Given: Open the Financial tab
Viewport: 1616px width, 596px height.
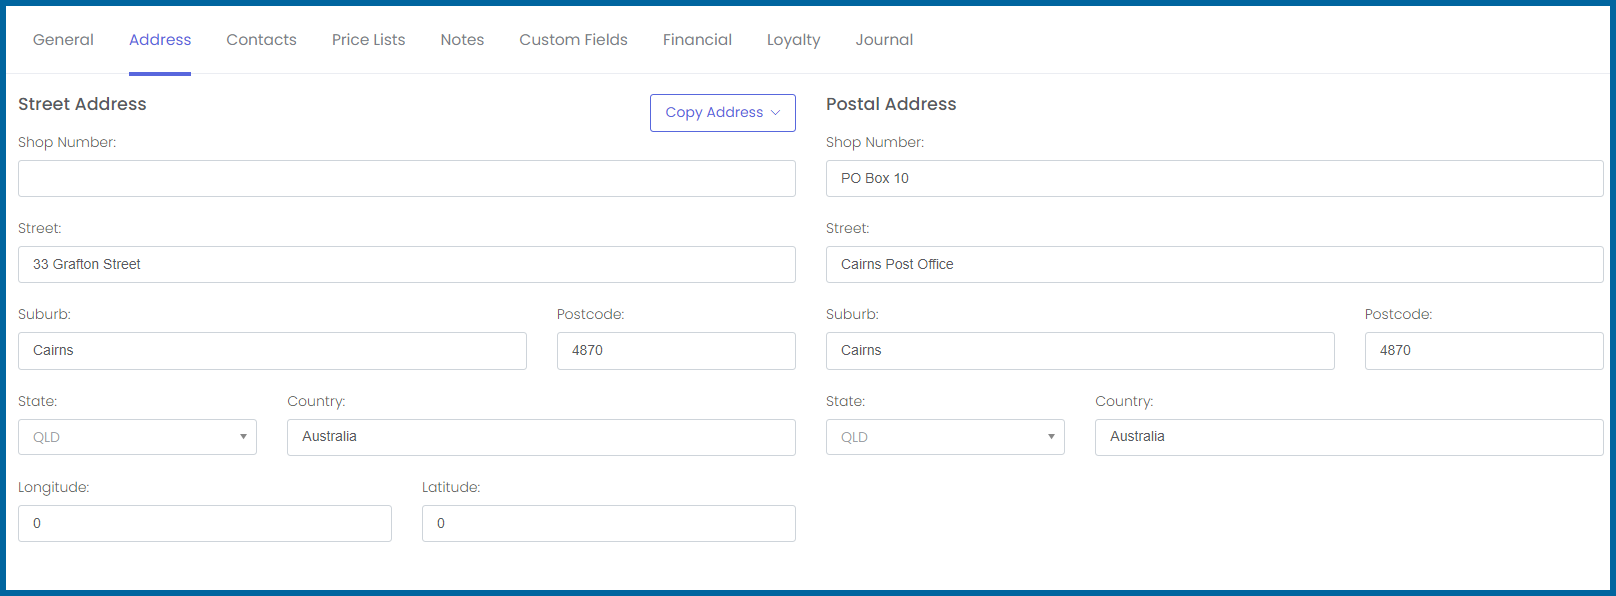Looking at the screenshot, I should 697,40.
